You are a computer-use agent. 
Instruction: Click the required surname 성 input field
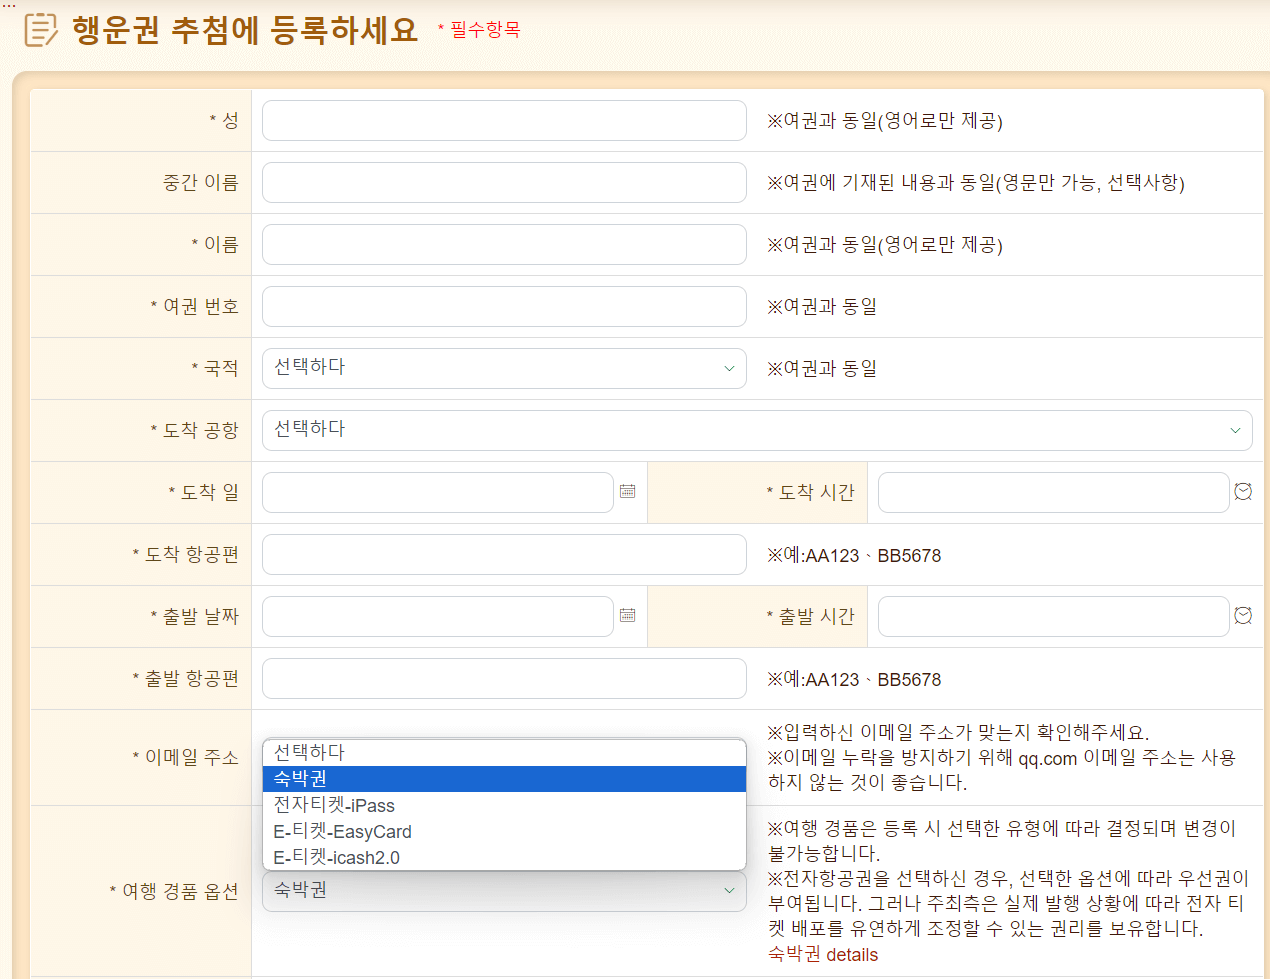point(504,119)
